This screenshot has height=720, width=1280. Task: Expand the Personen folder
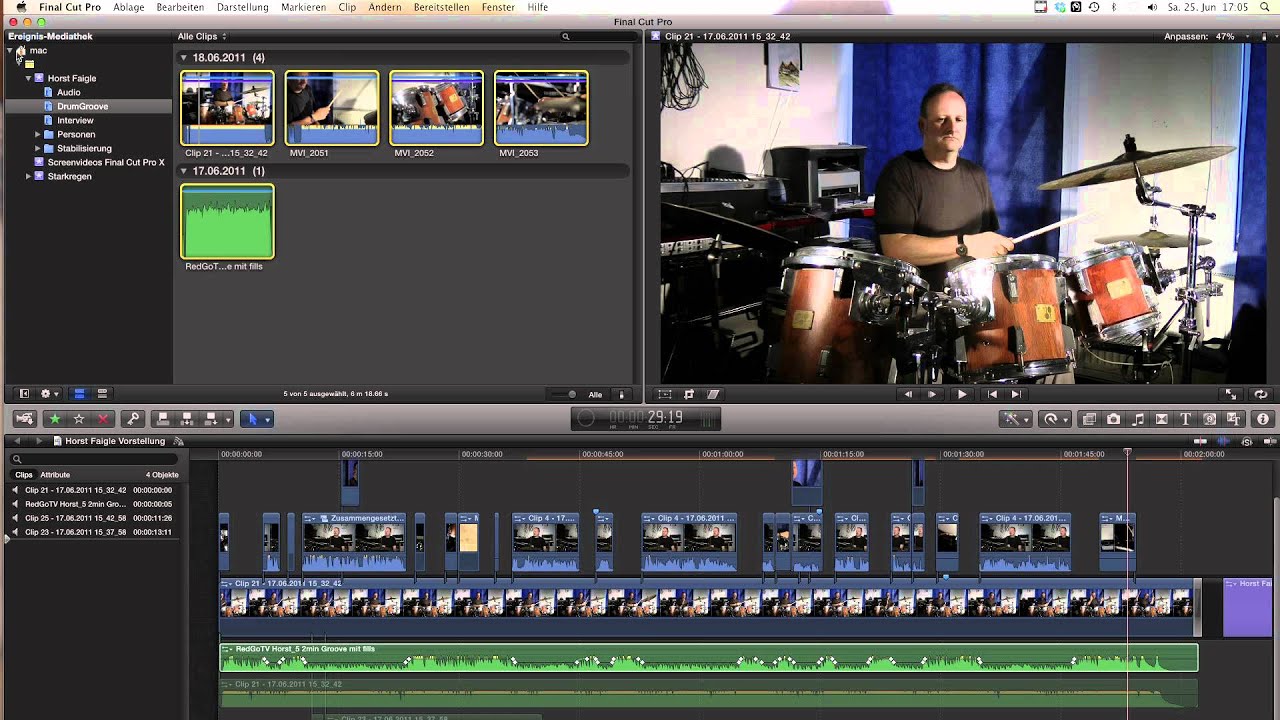pyautogui.click(x=38, y=134)
